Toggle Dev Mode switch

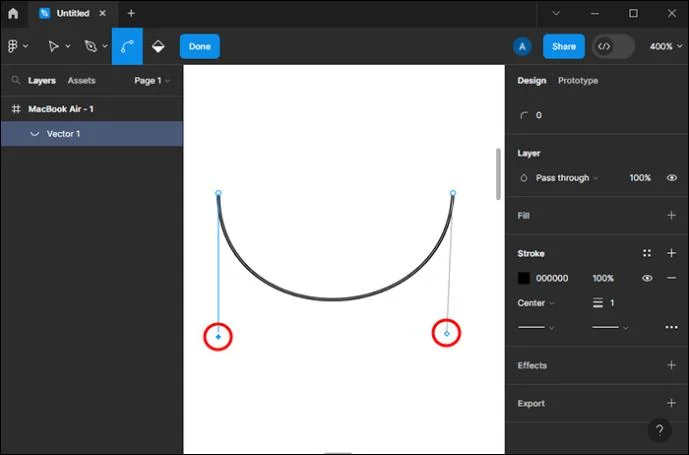point(613,46)
